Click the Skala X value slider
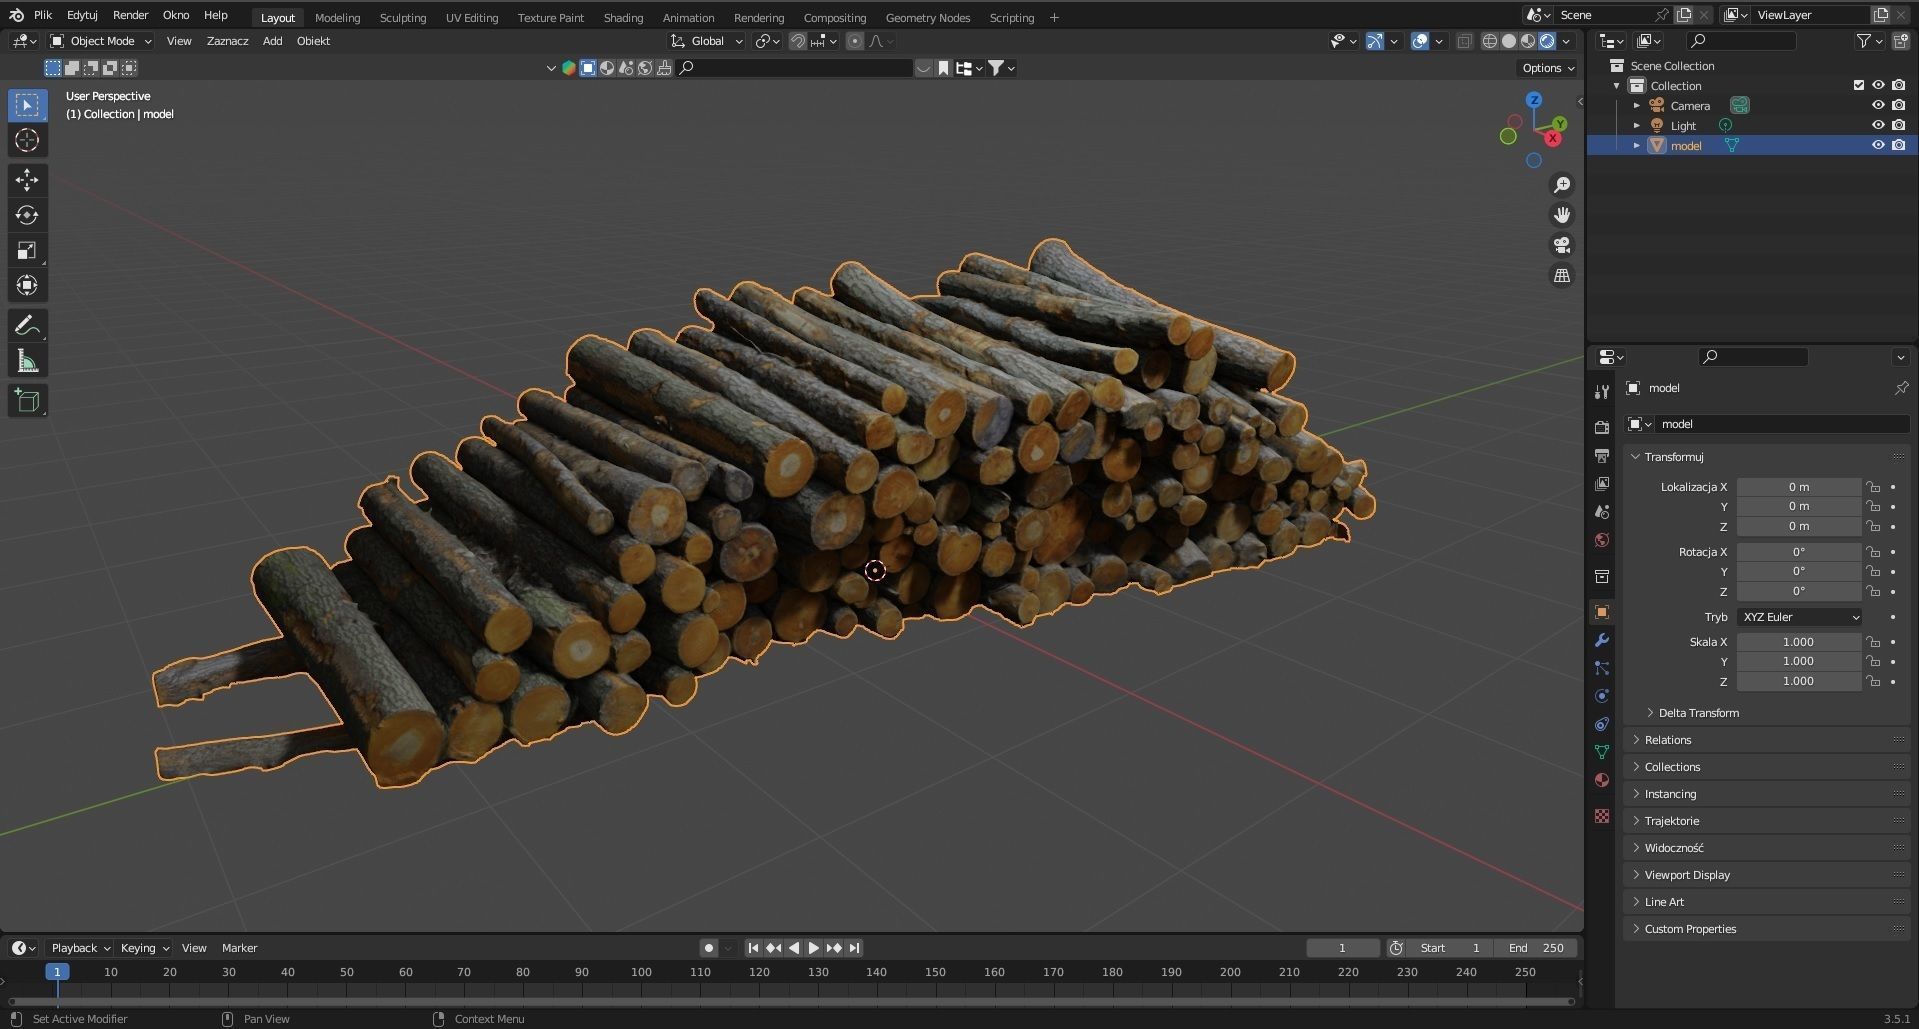This screenshot has height=1029, width=1919. [1798, 642]
